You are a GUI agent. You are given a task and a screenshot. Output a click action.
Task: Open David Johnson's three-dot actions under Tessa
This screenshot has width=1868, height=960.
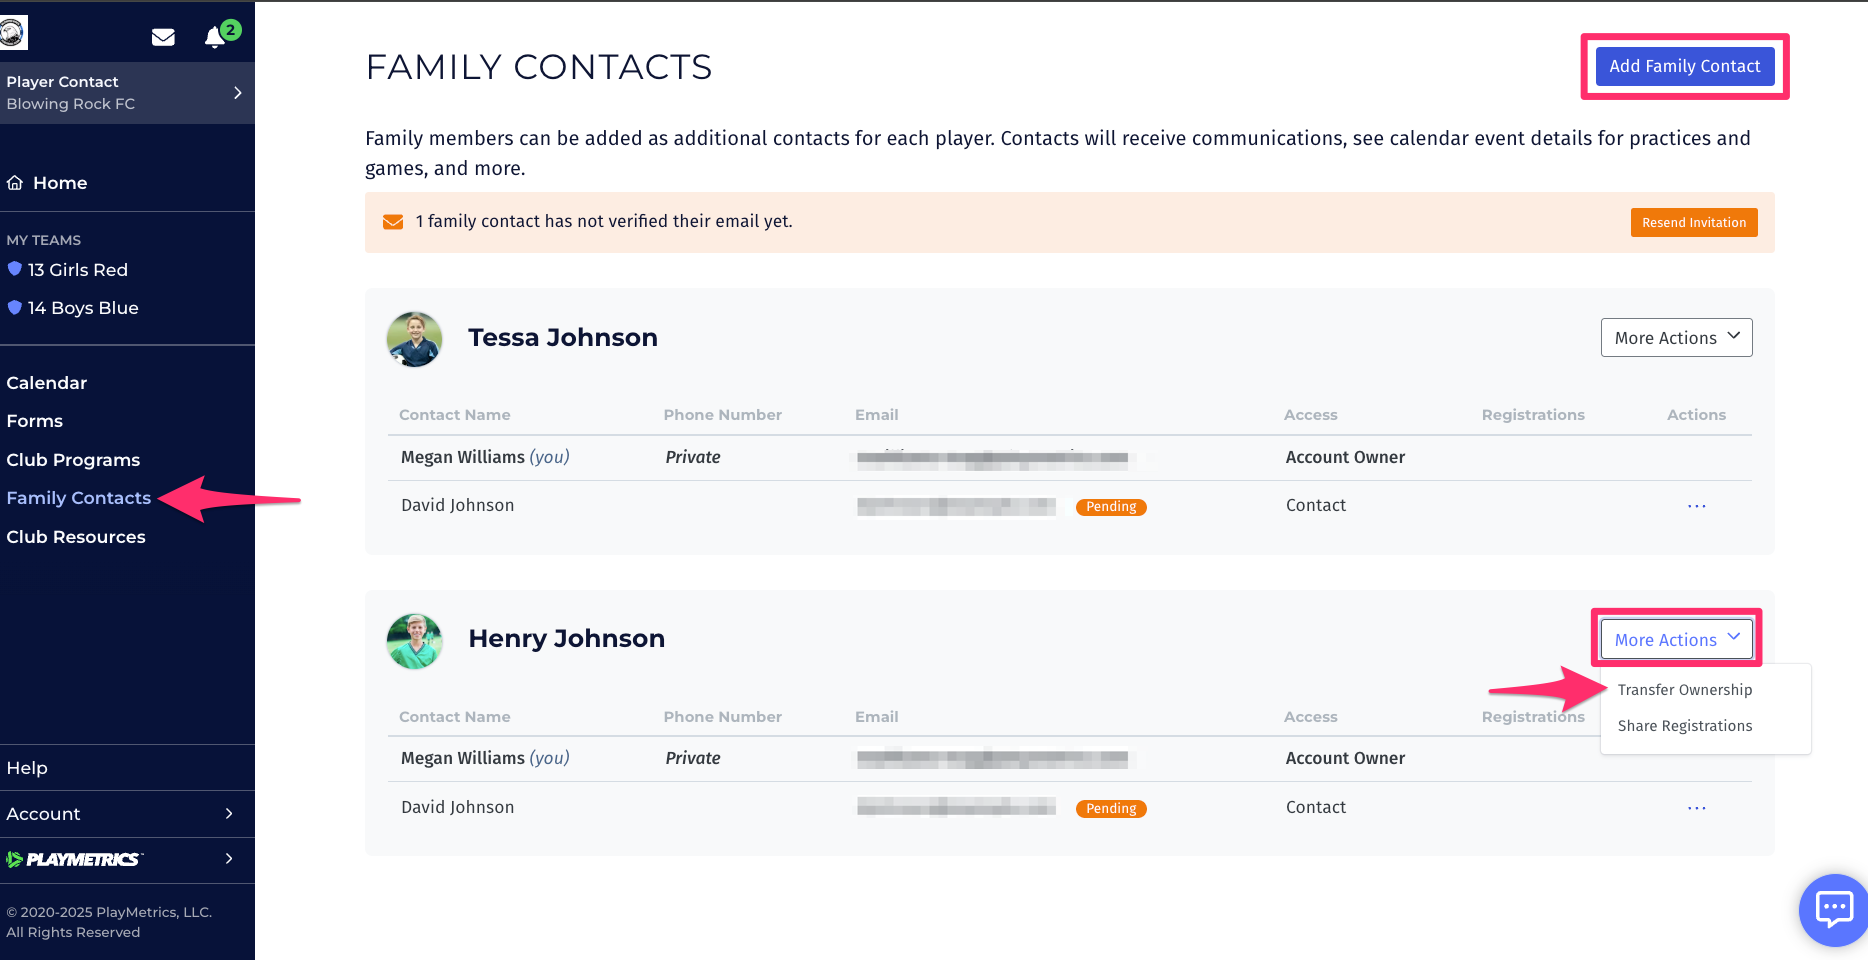pyautogui.click(x=1696, y=506)
